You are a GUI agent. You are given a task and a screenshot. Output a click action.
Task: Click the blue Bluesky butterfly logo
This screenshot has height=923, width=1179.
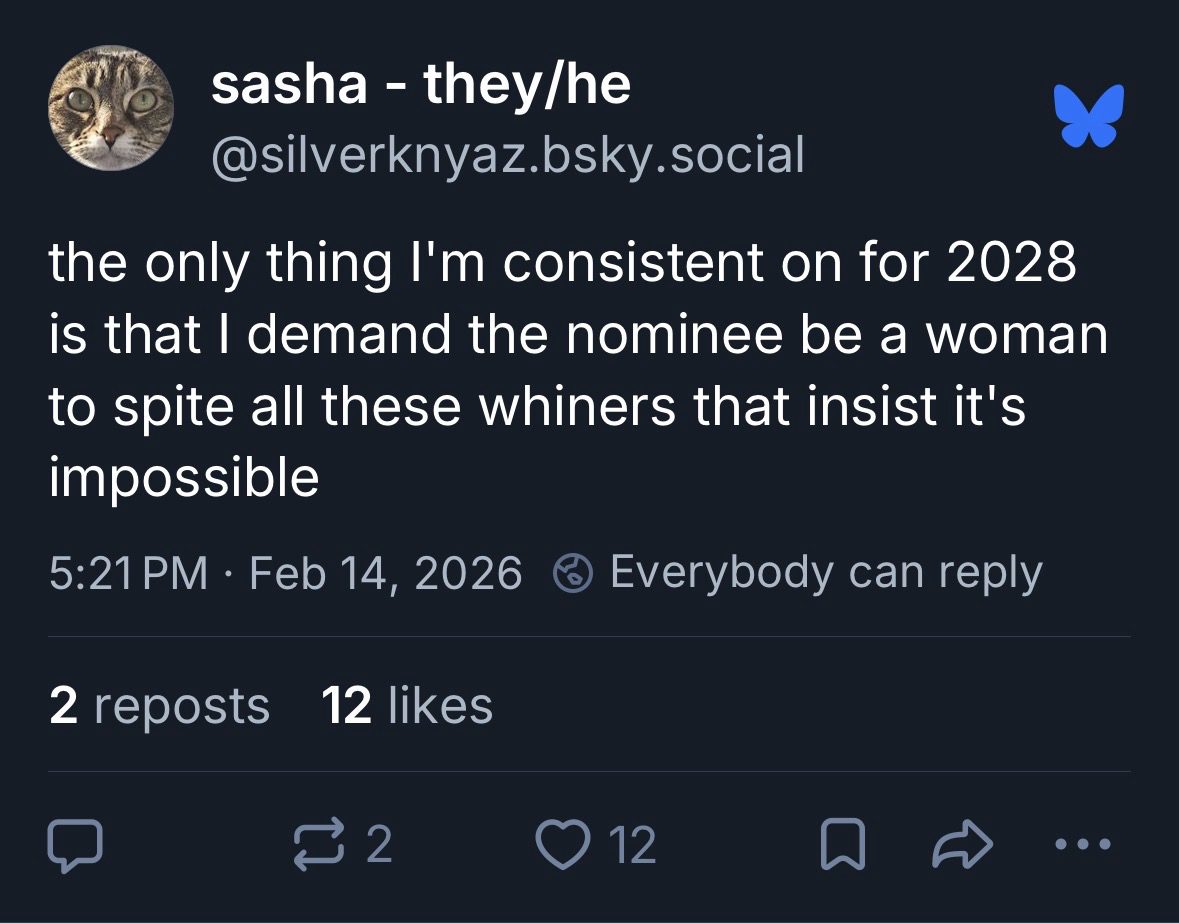coord(1089,117)
